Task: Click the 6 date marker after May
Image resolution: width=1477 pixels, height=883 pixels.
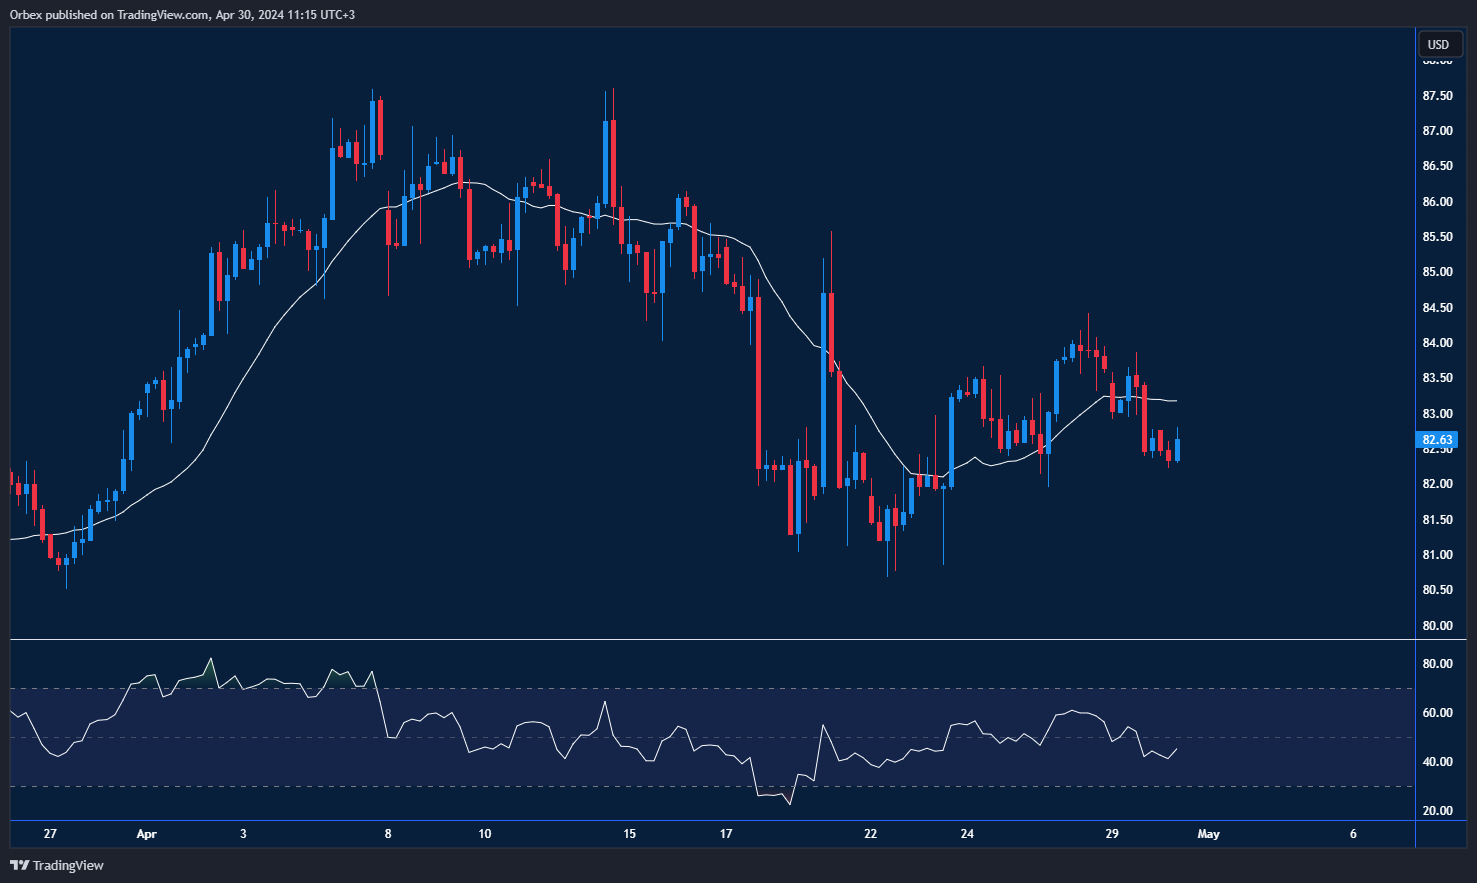Action: click(x=1353, y=834)
